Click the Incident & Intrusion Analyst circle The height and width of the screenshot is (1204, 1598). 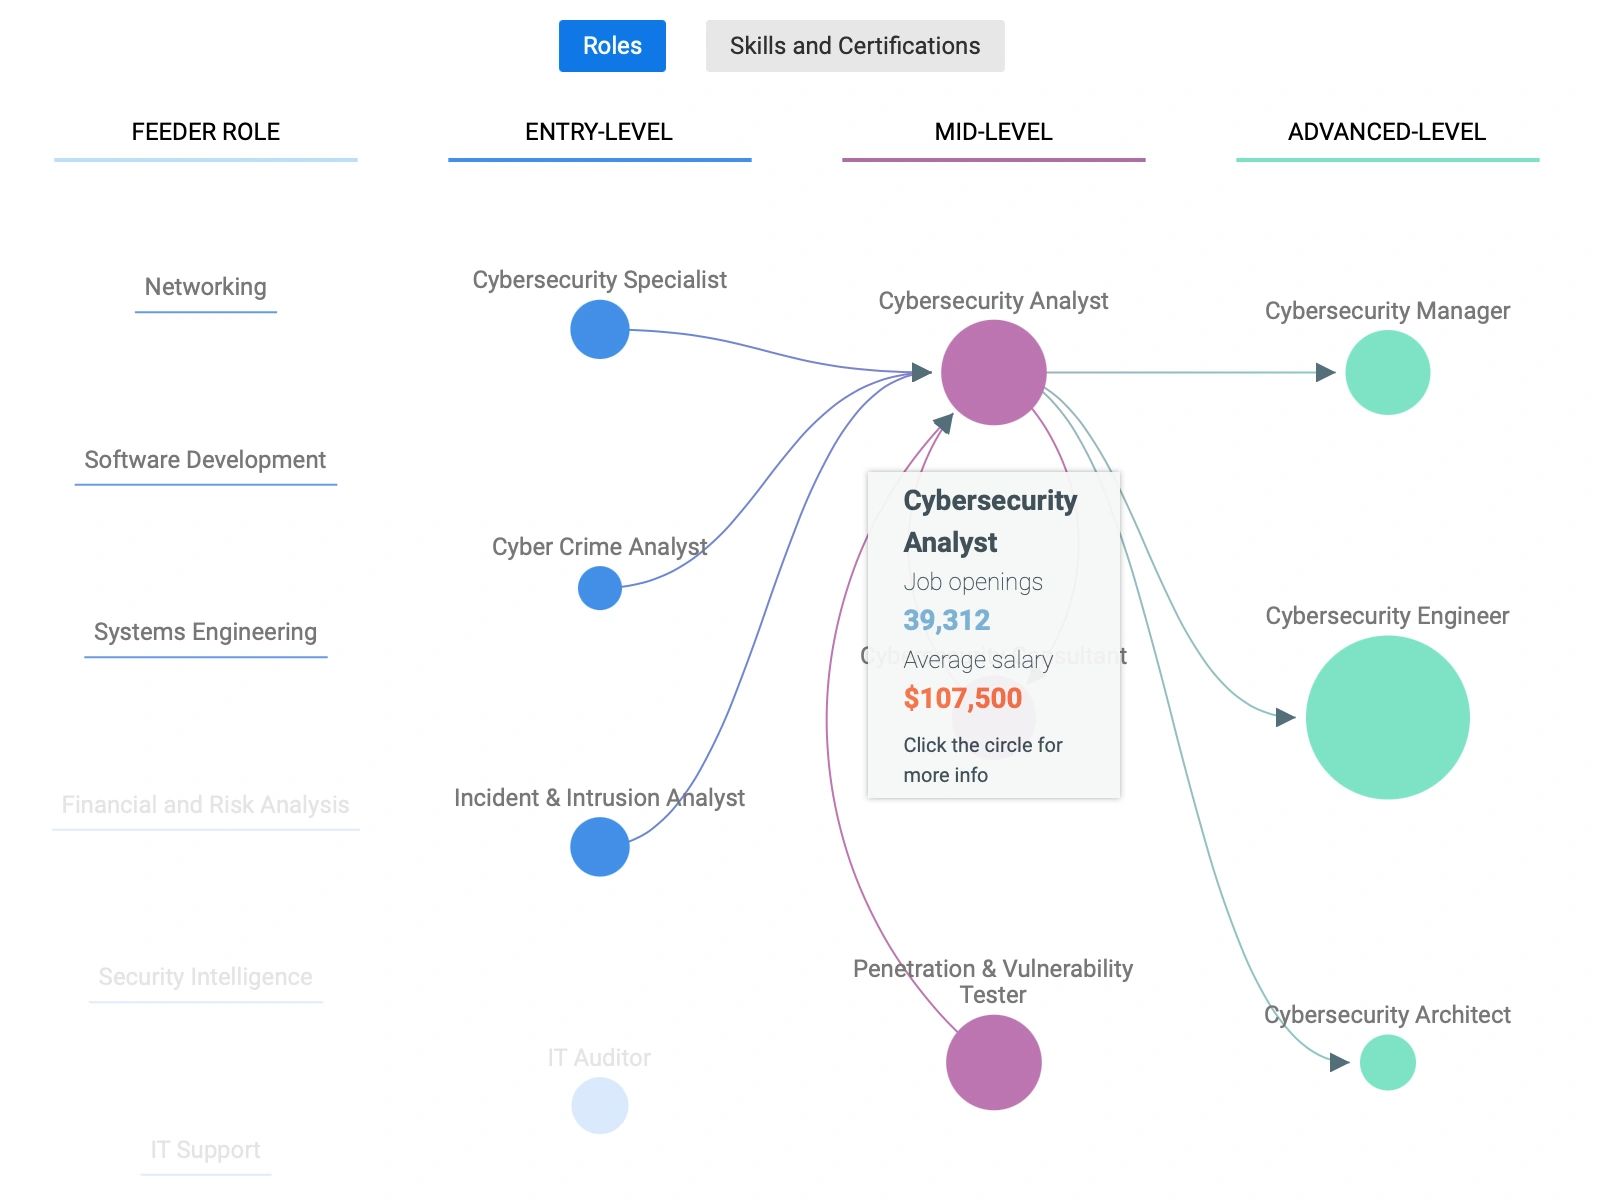599,847
